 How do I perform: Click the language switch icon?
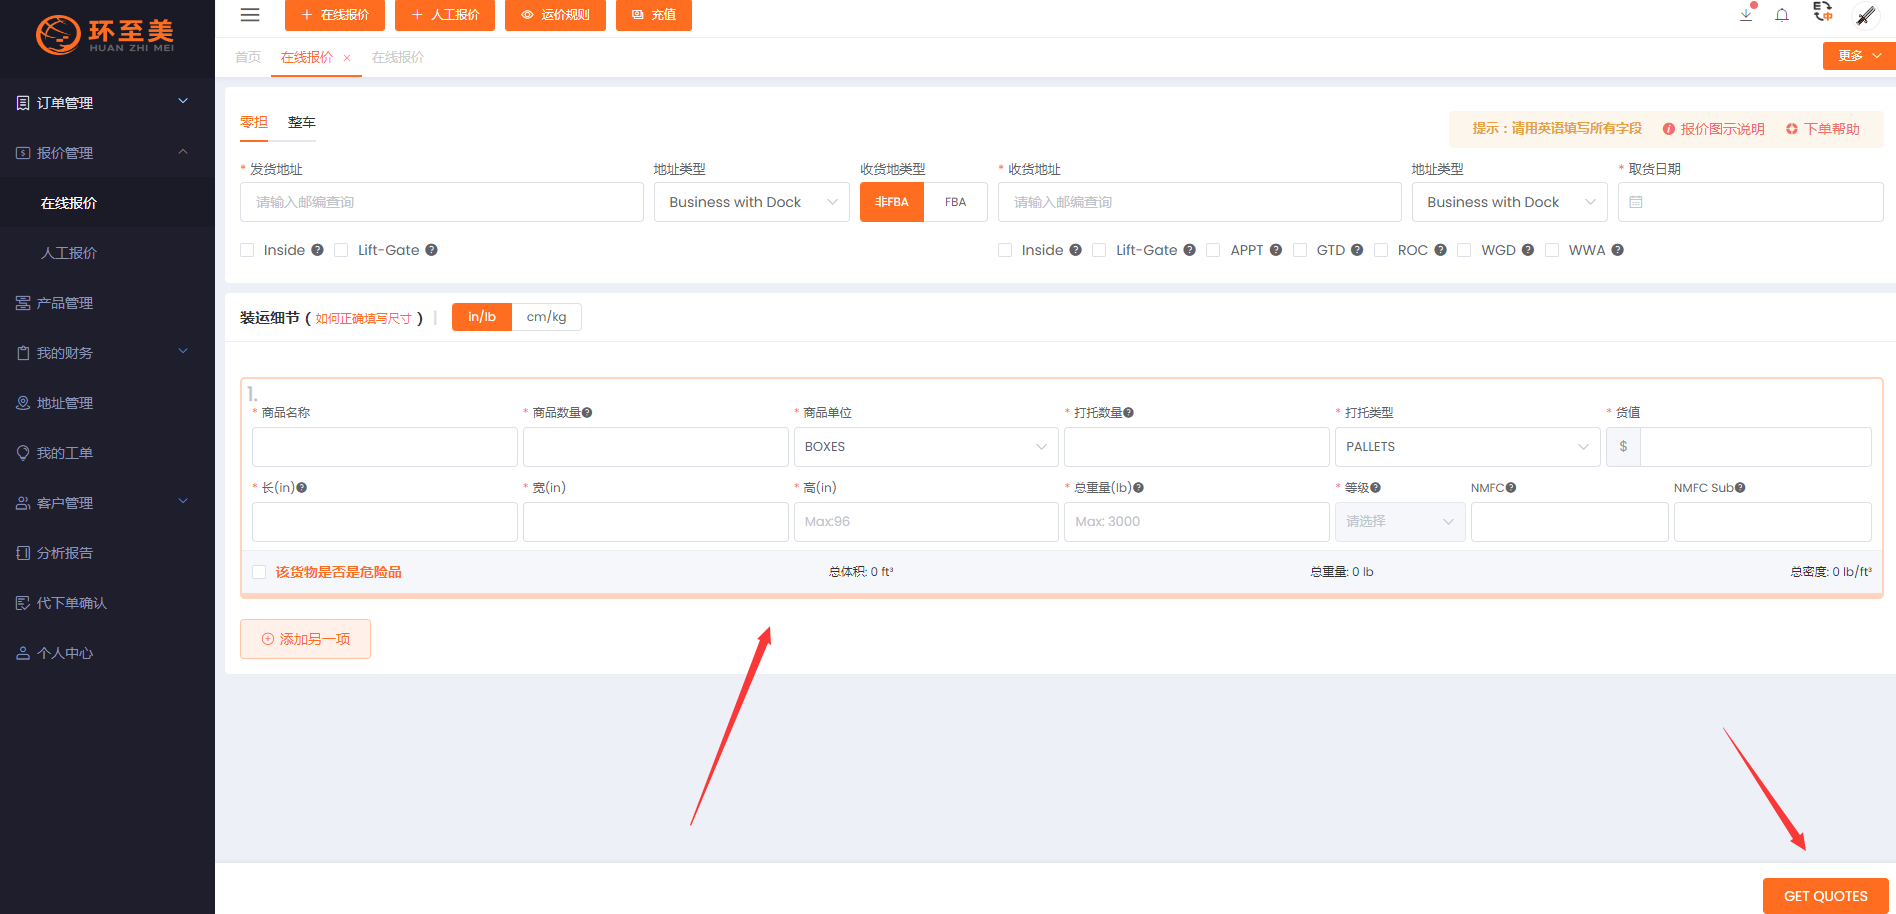click(1822, 12)
